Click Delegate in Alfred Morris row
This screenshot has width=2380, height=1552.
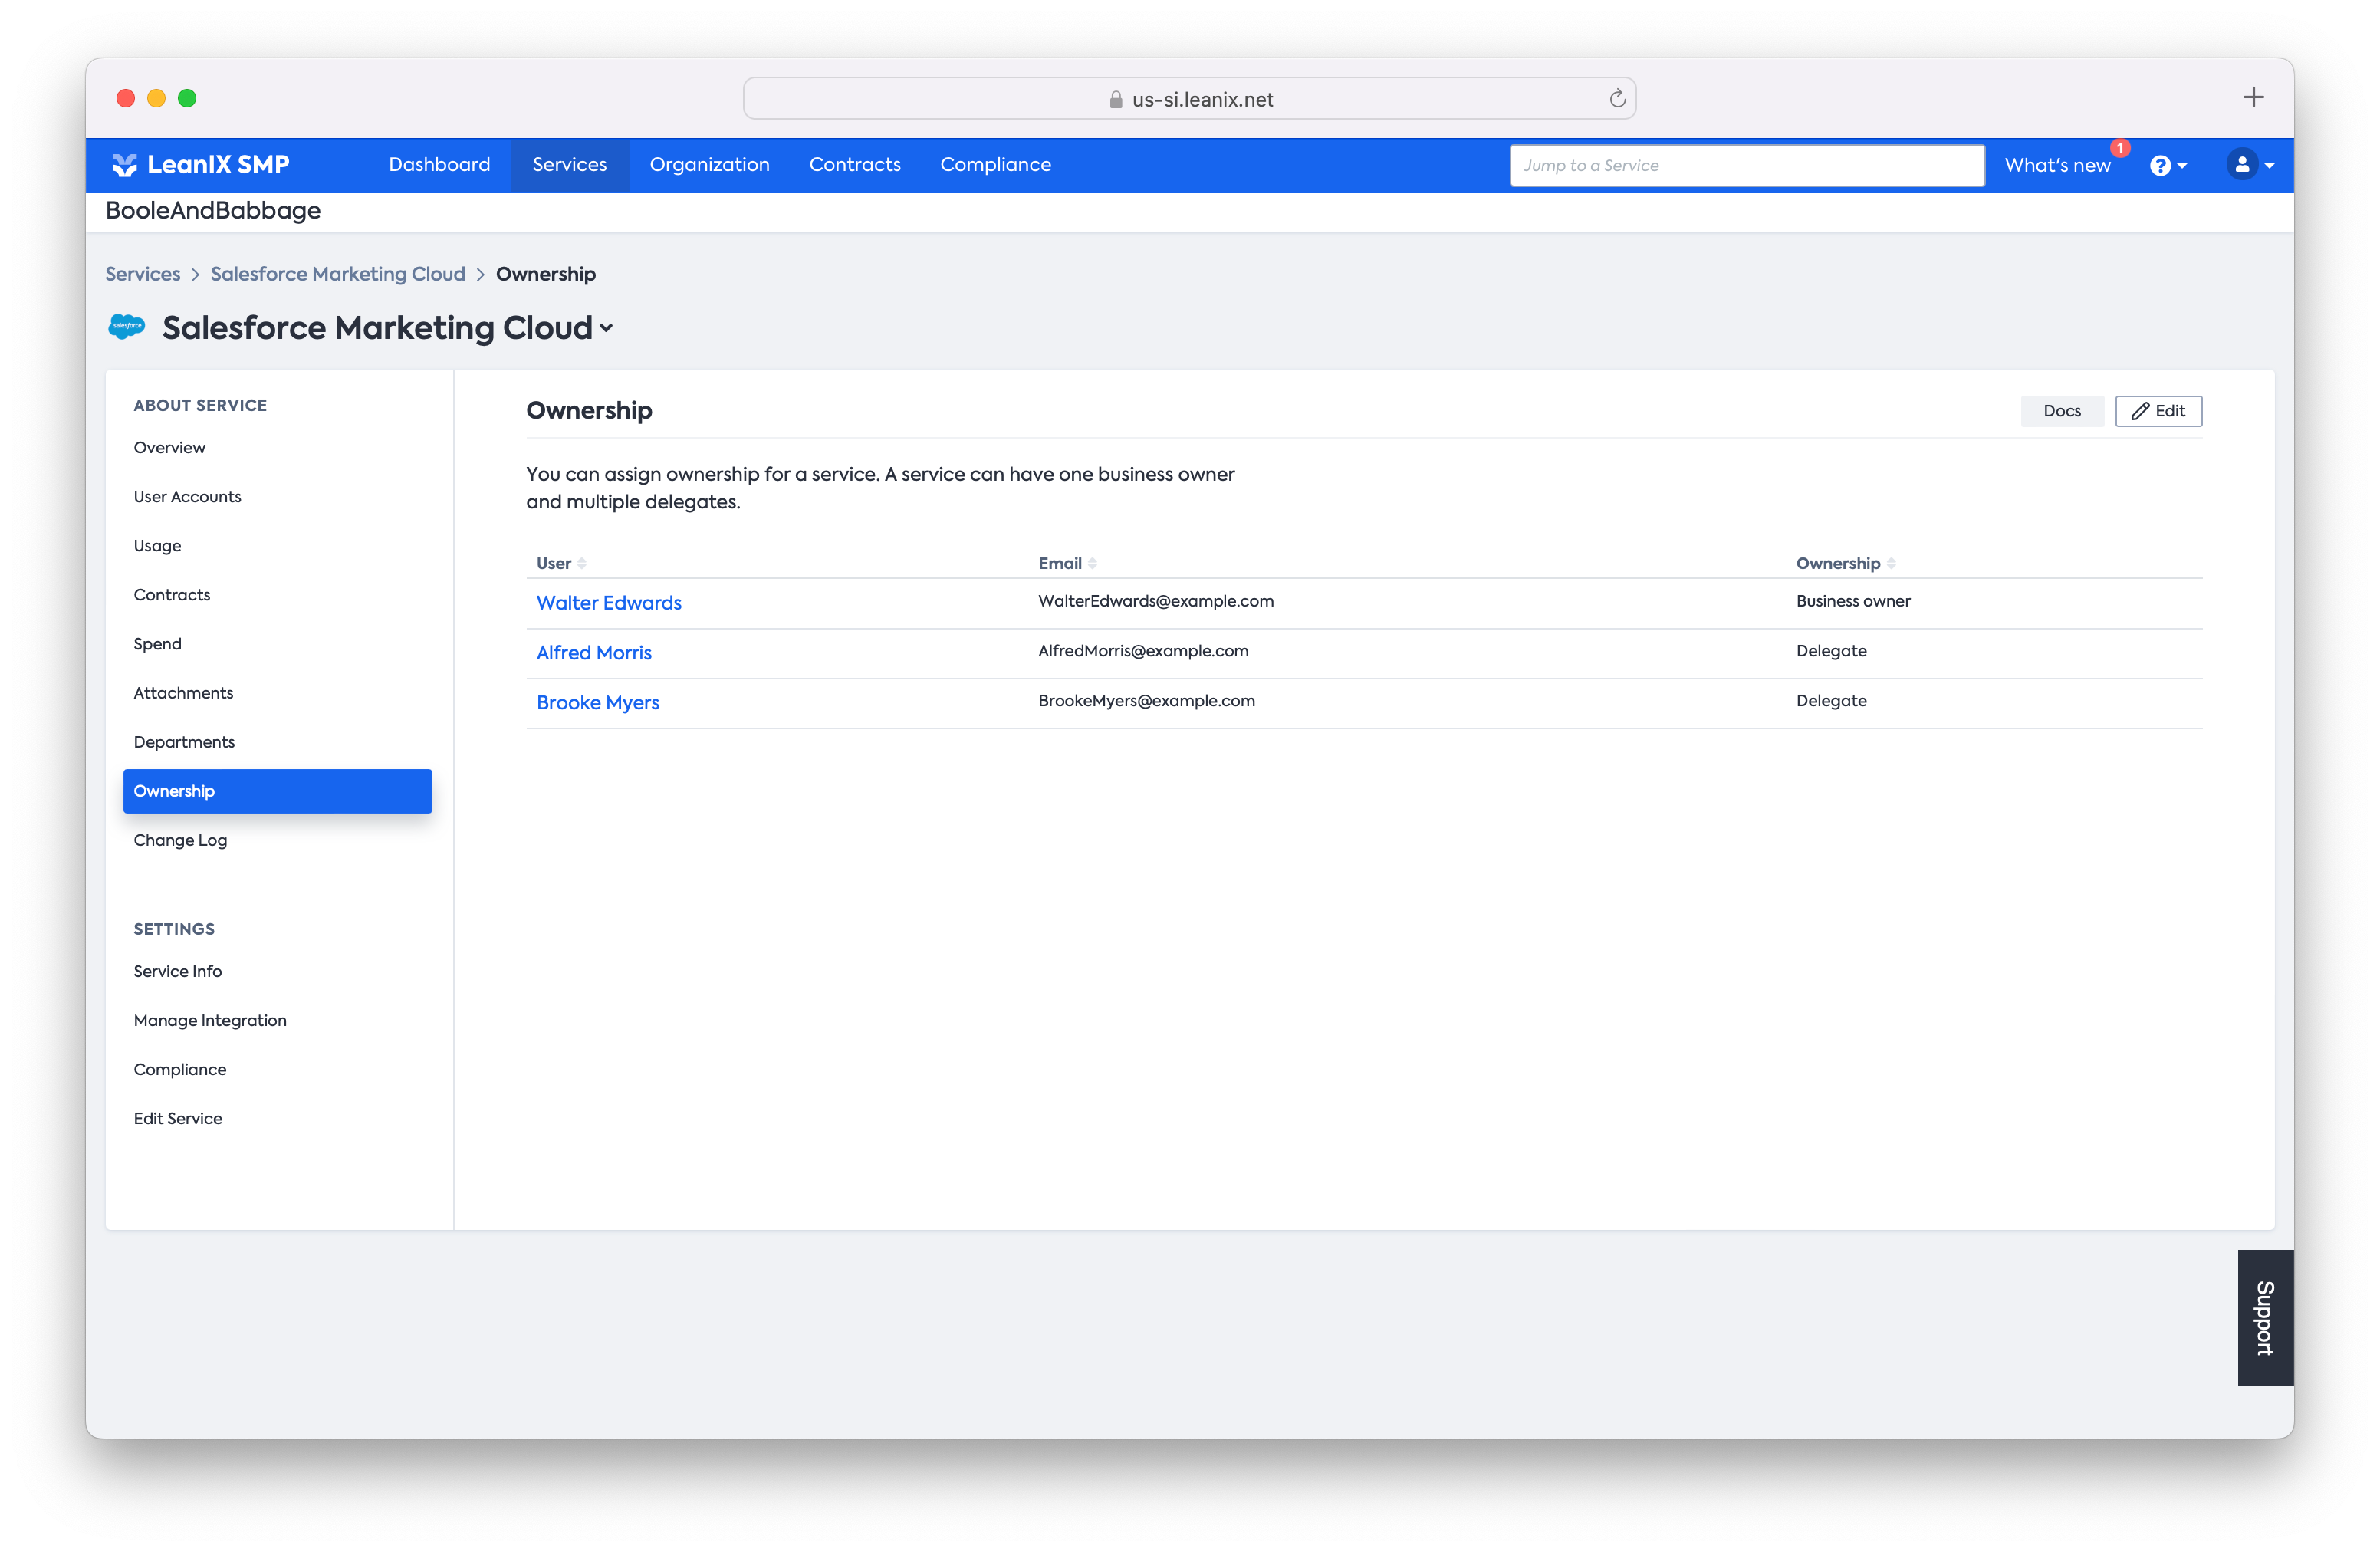pos(1830,651)
